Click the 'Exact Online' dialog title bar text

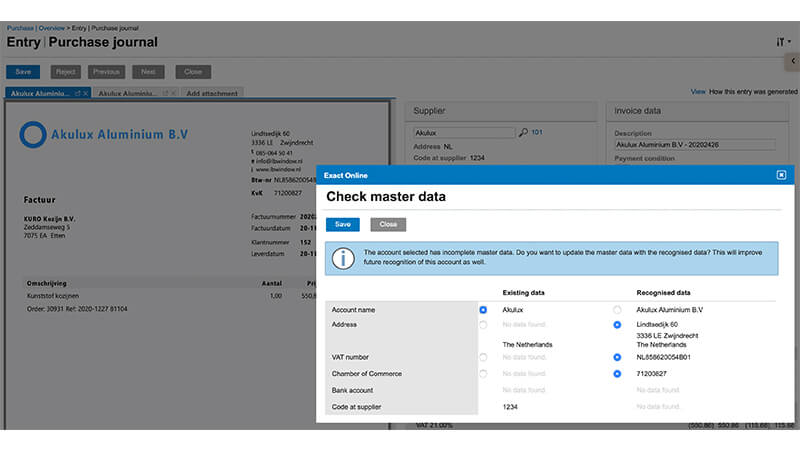[x=345, y=176]
